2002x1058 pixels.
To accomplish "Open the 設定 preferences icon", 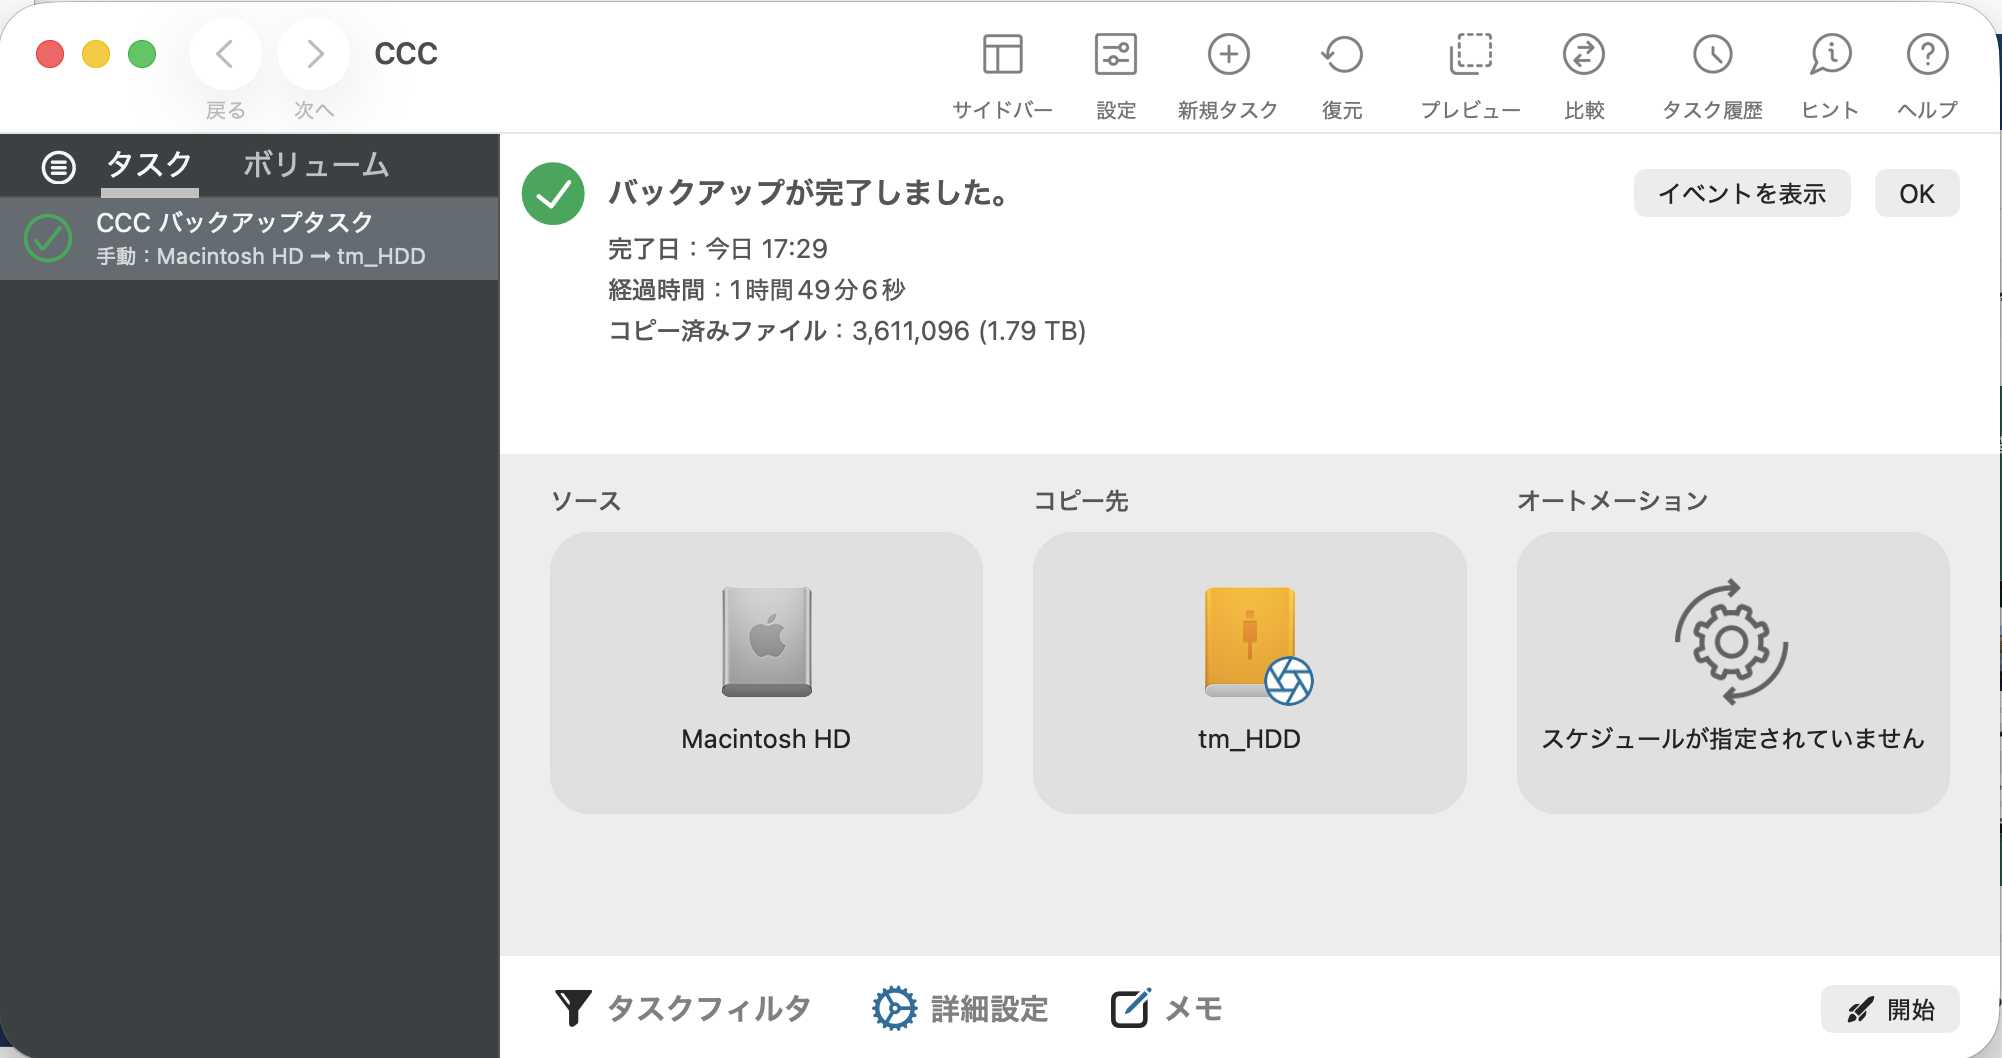I will click(1115, 55).
